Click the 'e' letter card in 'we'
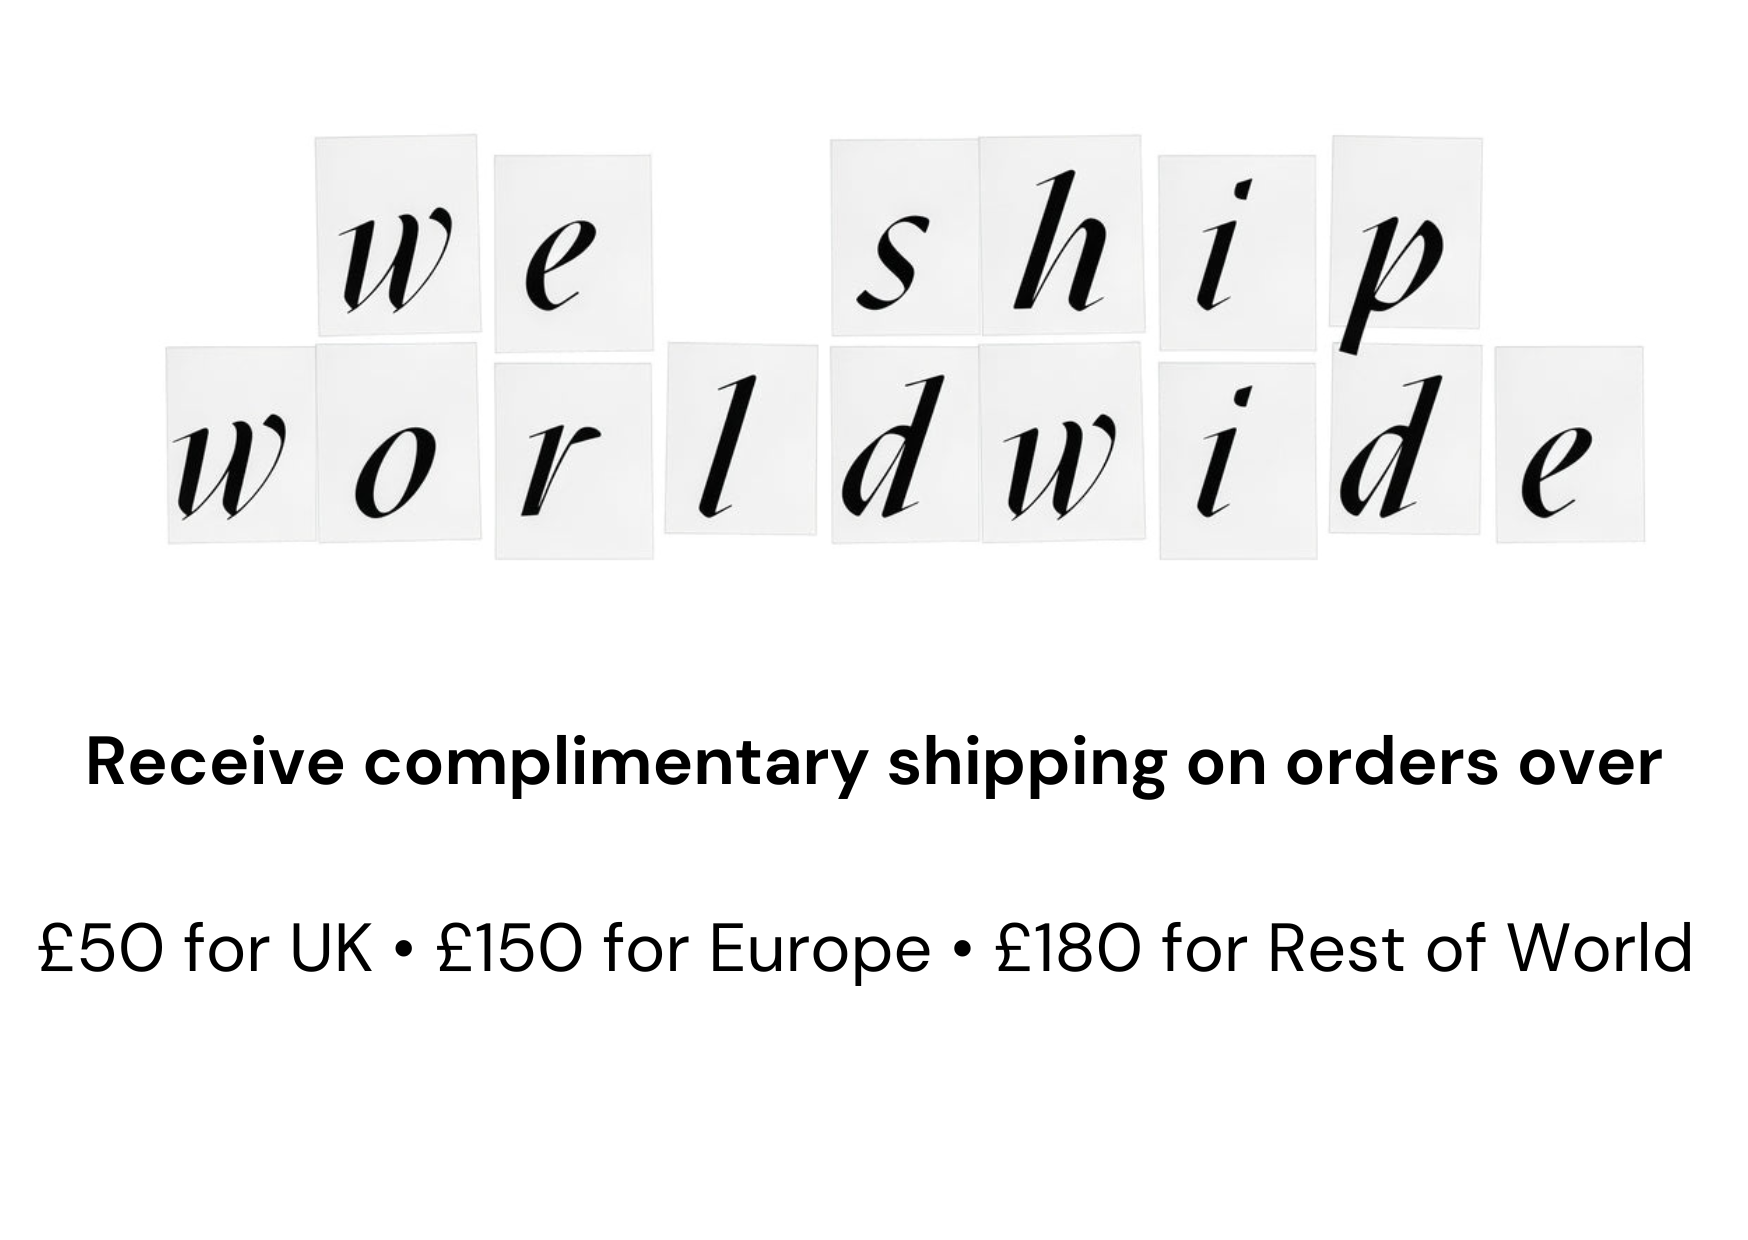 pyautogui.click(x=572, y=253)
